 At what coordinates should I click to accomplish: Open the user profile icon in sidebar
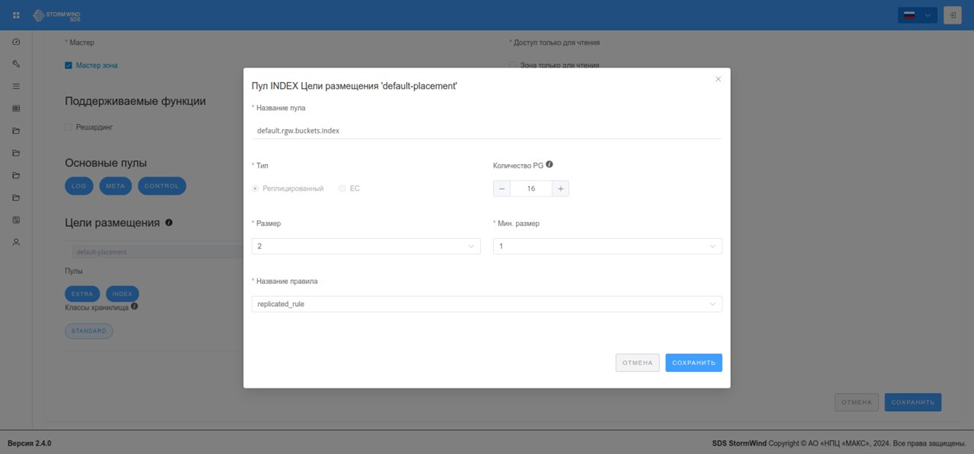point(16,242)
